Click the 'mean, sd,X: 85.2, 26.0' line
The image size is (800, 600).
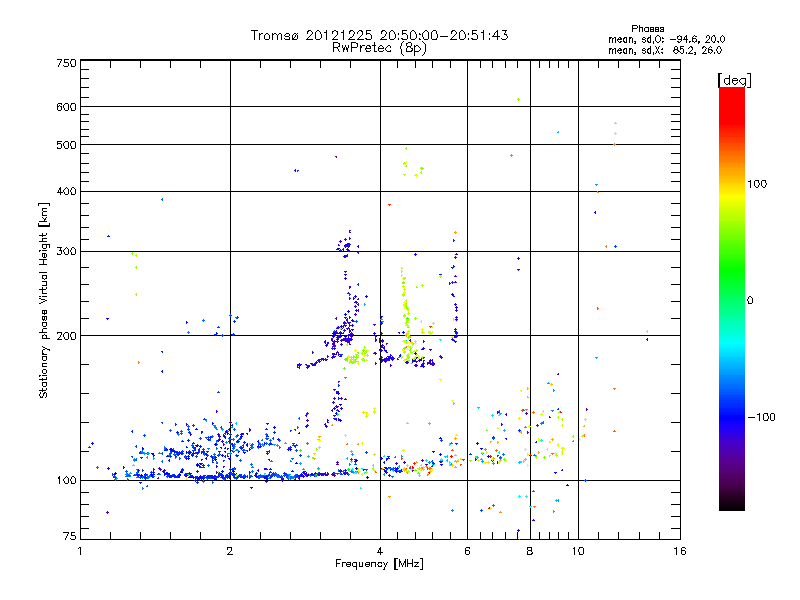tap(665, 50)
